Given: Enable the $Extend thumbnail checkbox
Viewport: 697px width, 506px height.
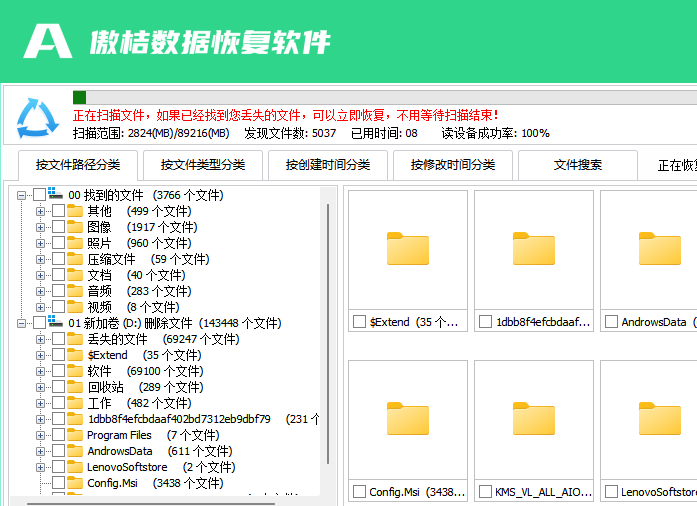Looking at the screenshot, I should click(360, 322).
